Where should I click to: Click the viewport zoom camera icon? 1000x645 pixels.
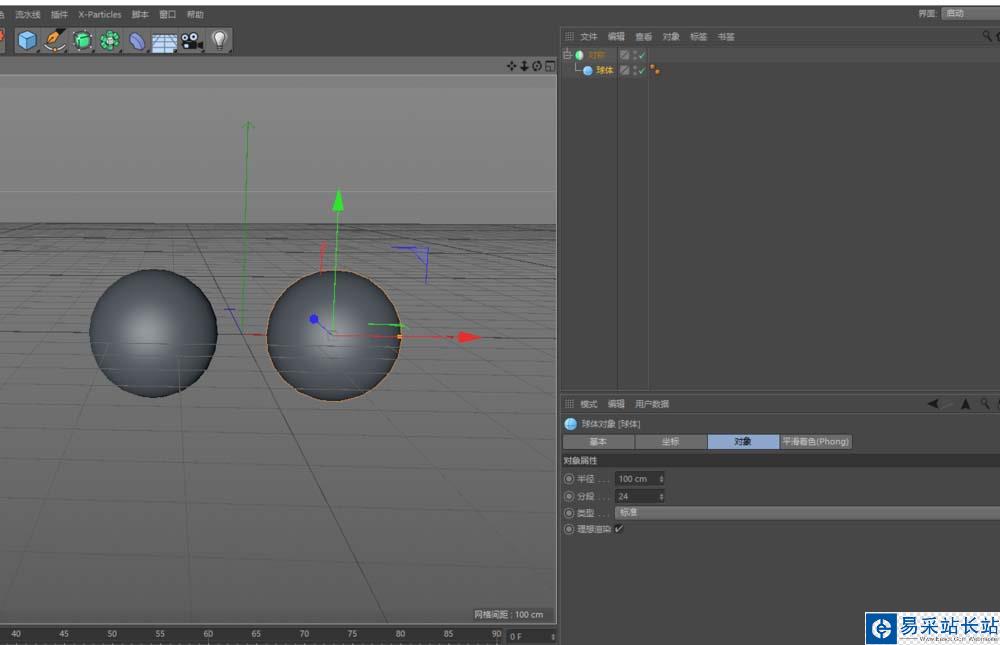point(524,66)
